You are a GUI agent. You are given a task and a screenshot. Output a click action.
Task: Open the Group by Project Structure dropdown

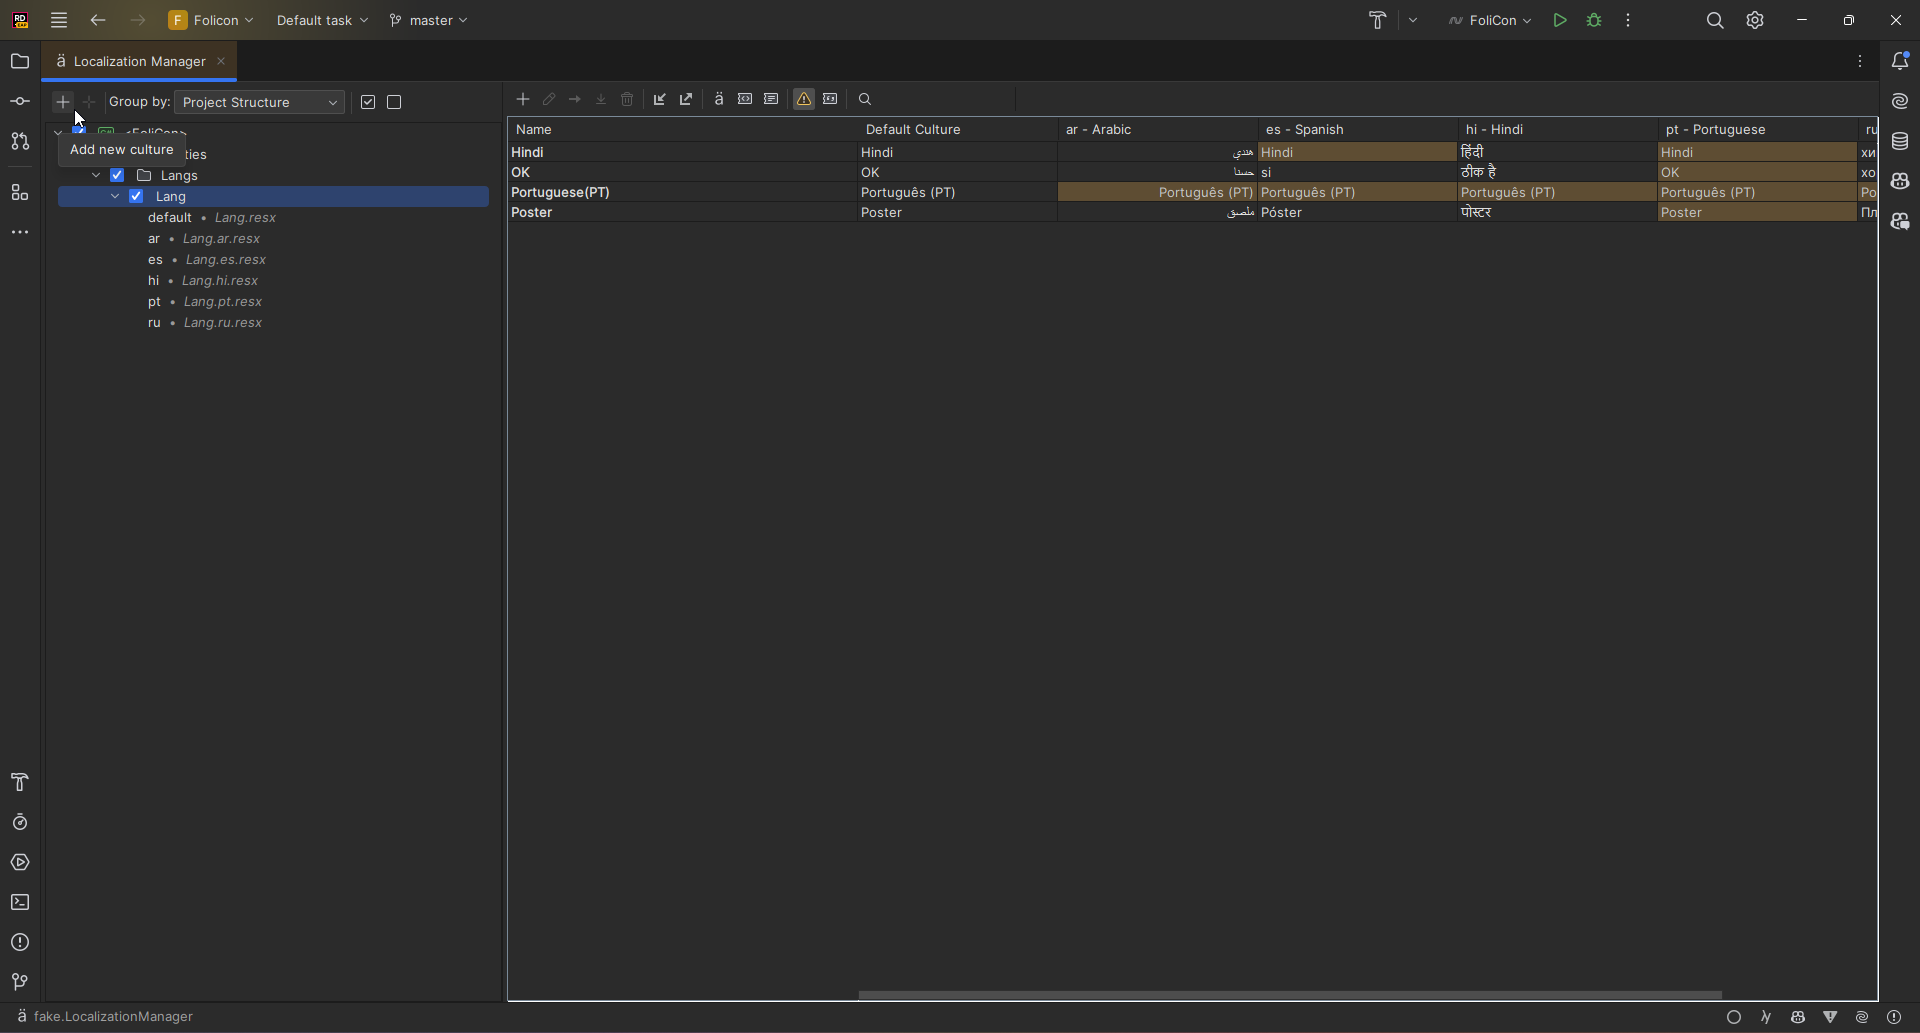click(x=260, y=102)
